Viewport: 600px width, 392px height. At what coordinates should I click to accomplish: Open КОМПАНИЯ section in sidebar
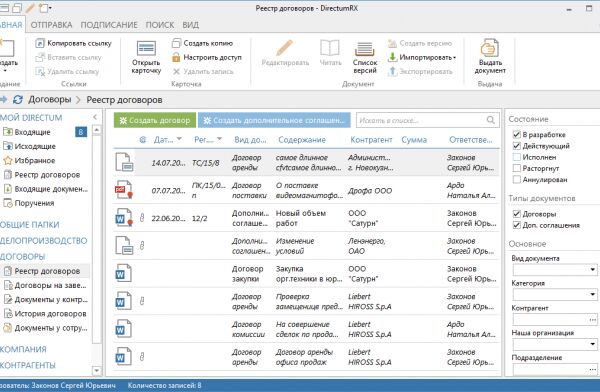click(23, 349)
